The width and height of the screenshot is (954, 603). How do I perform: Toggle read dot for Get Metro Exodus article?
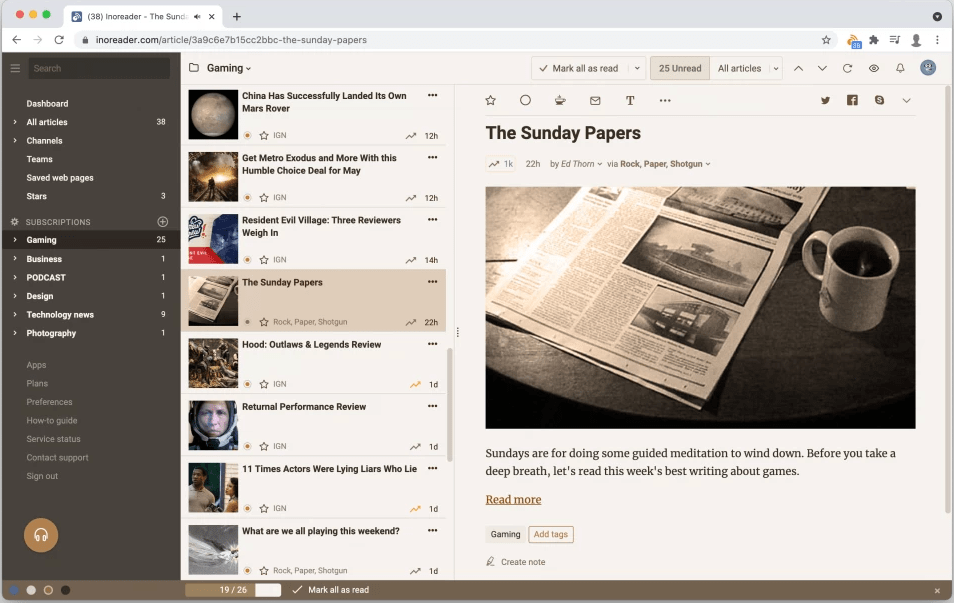coord(248,198)
